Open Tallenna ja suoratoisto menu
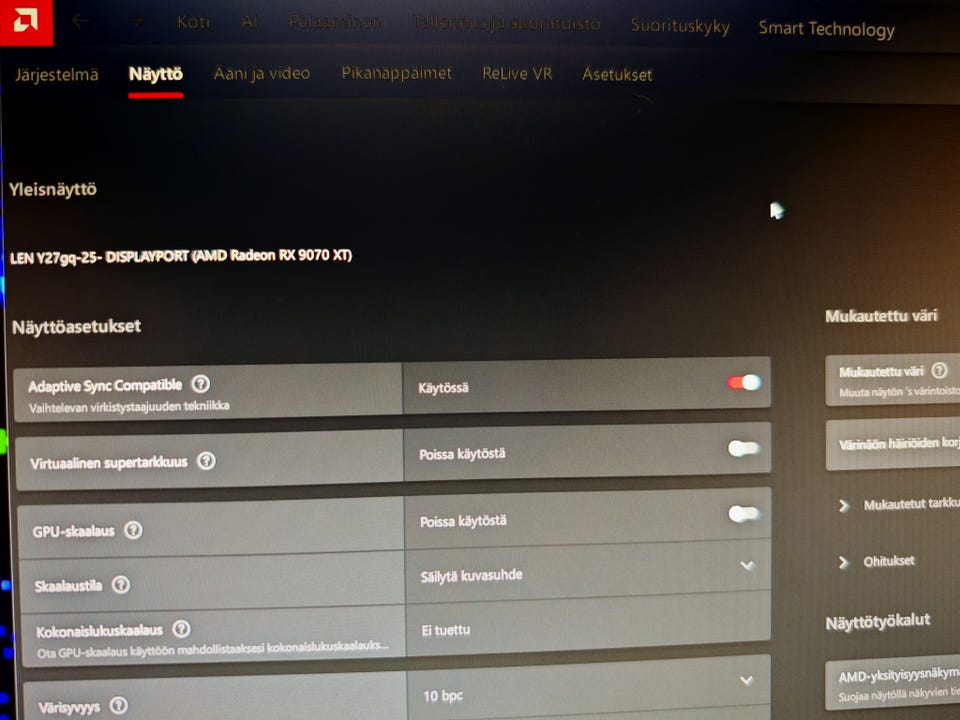The height and width of the screenshot is (720, 960). [x=506, y=23]
